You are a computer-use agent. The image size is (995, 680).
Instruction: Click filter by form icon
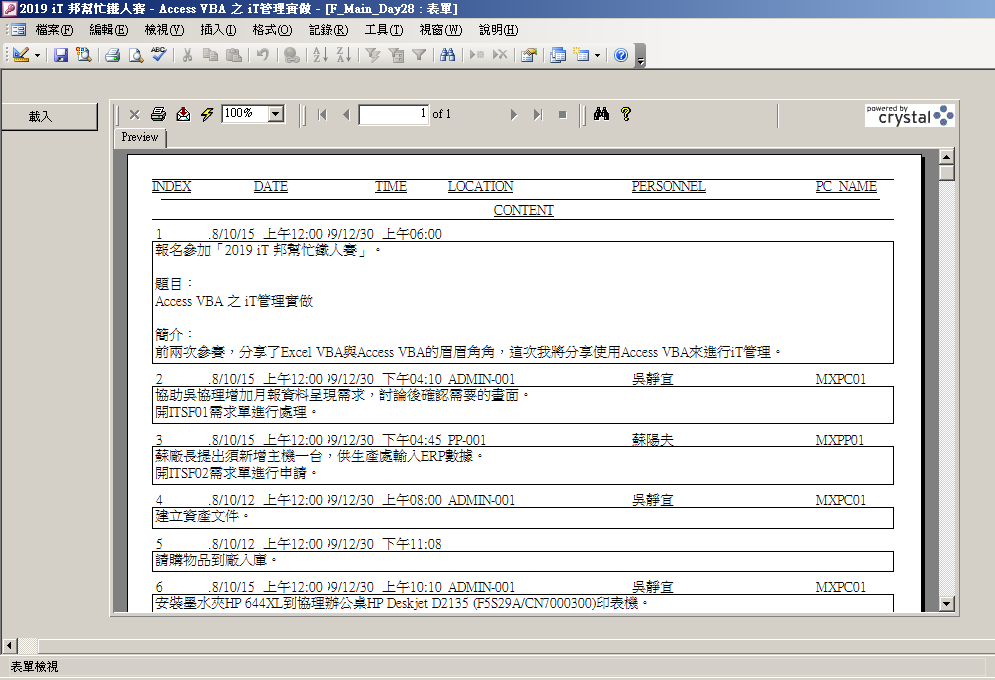pos(396,55)
